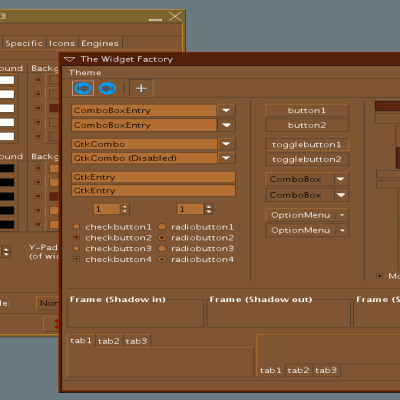Click inside the first ComboBoxEntry text field

(x=144, y=110)
